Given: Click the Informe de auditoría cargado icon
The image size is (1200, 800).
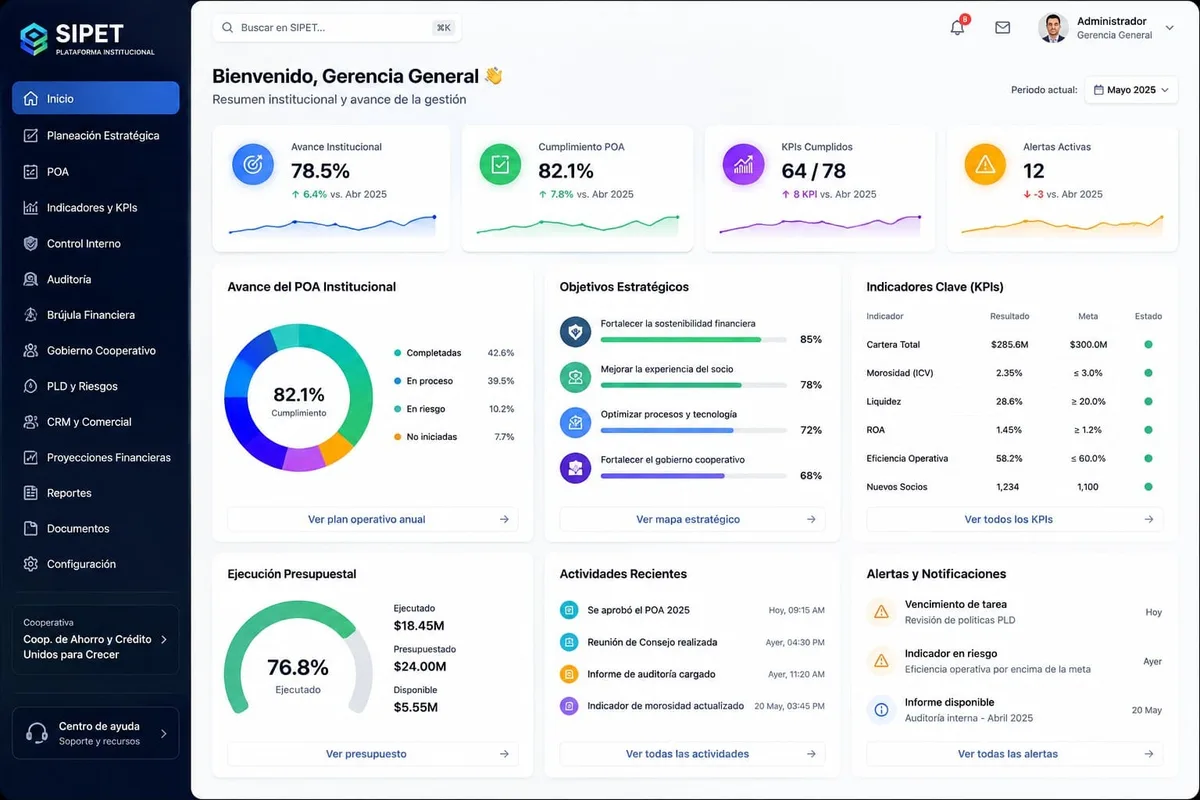Looking at the screenshot, I should (569, 674).
